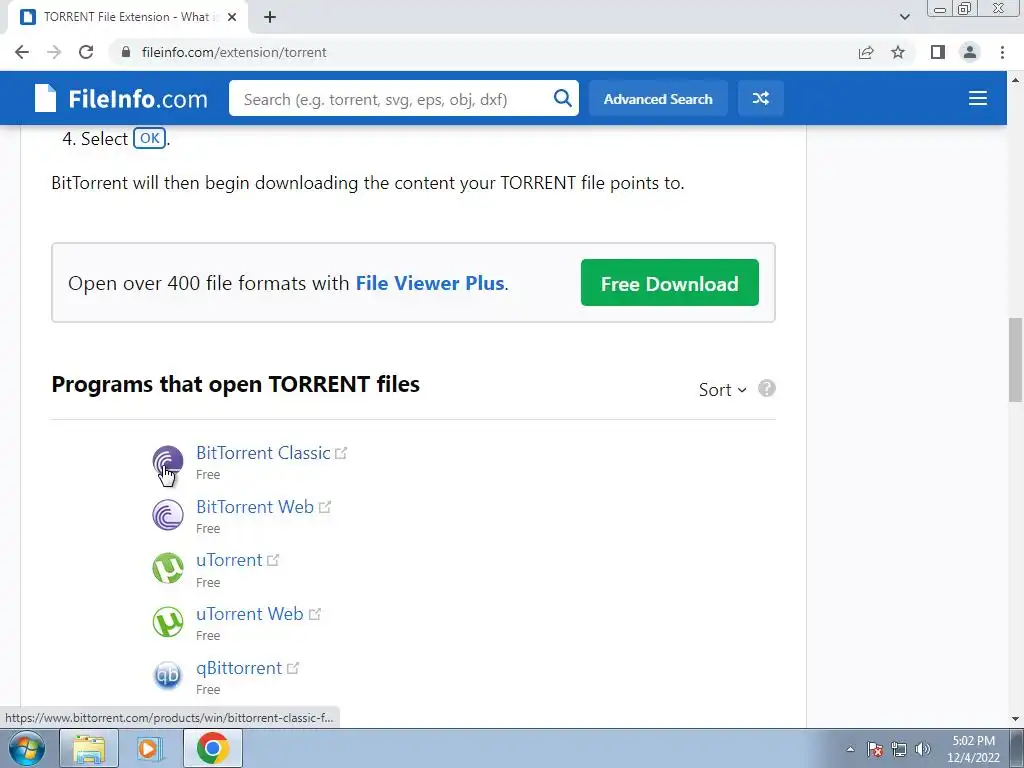
Task: Click the page vertical scrollbar thumb
Action: (1015, 360)
